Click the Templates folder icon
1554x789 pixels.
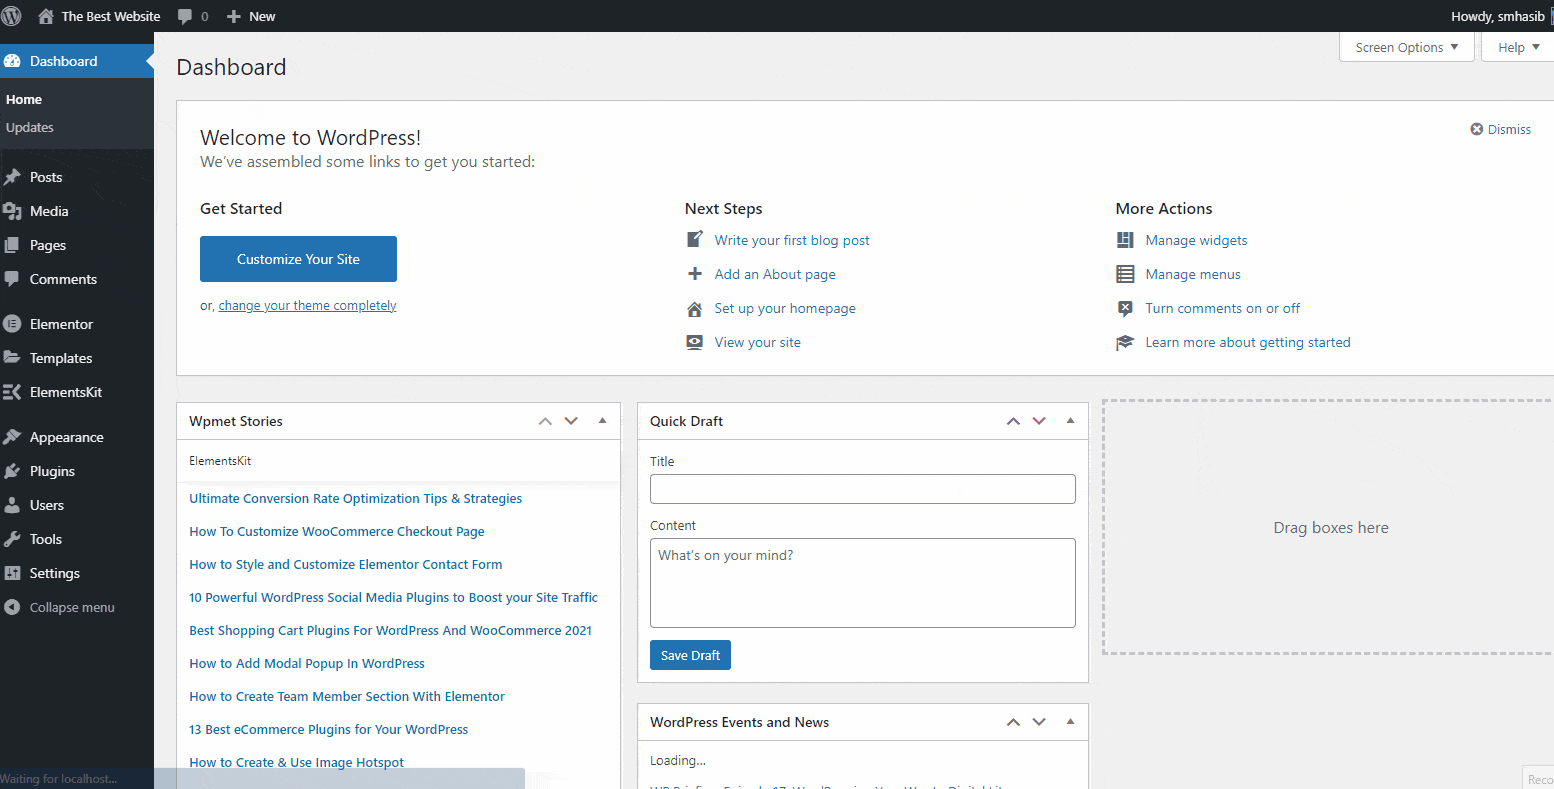point(12,358)
